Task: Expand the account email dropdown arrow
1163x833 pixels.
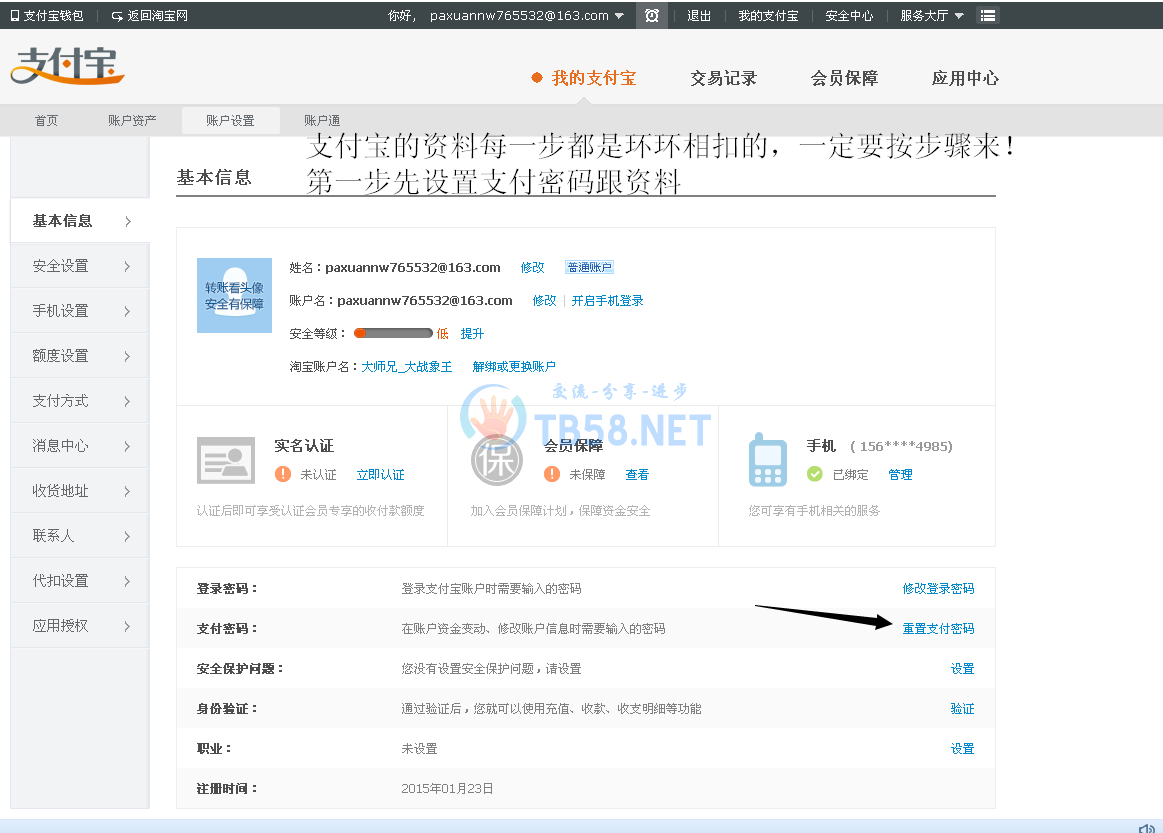Action: tap(619, 16)
